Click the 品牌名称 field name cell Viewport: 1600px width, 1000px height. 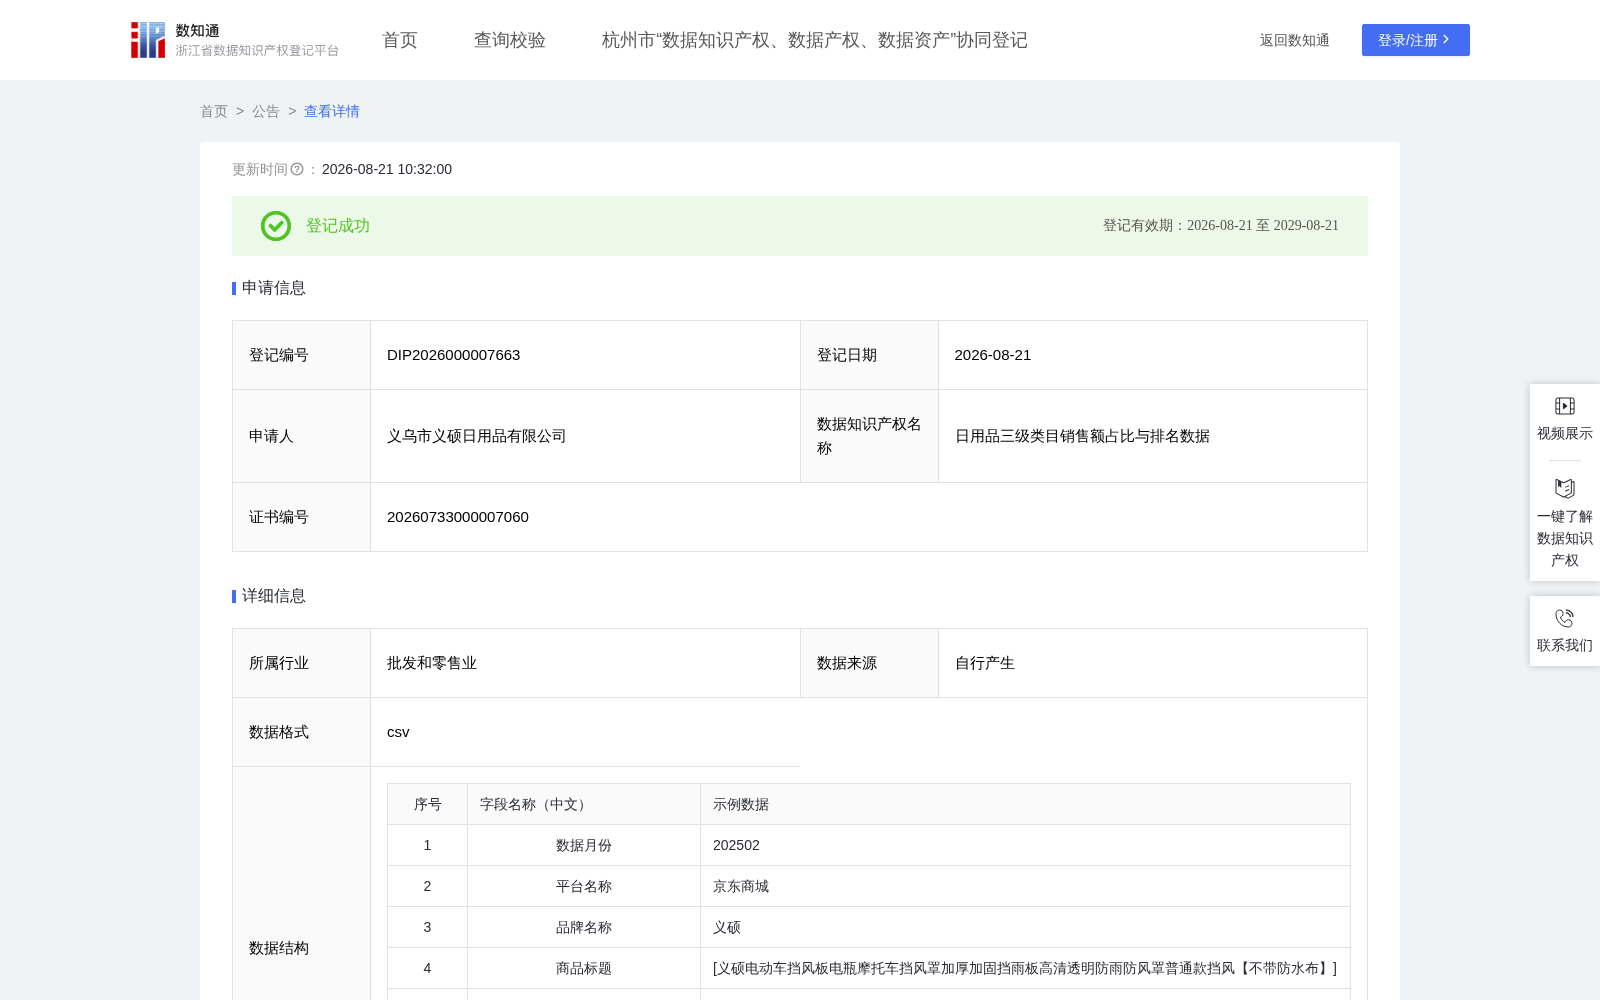pos(584,927)
